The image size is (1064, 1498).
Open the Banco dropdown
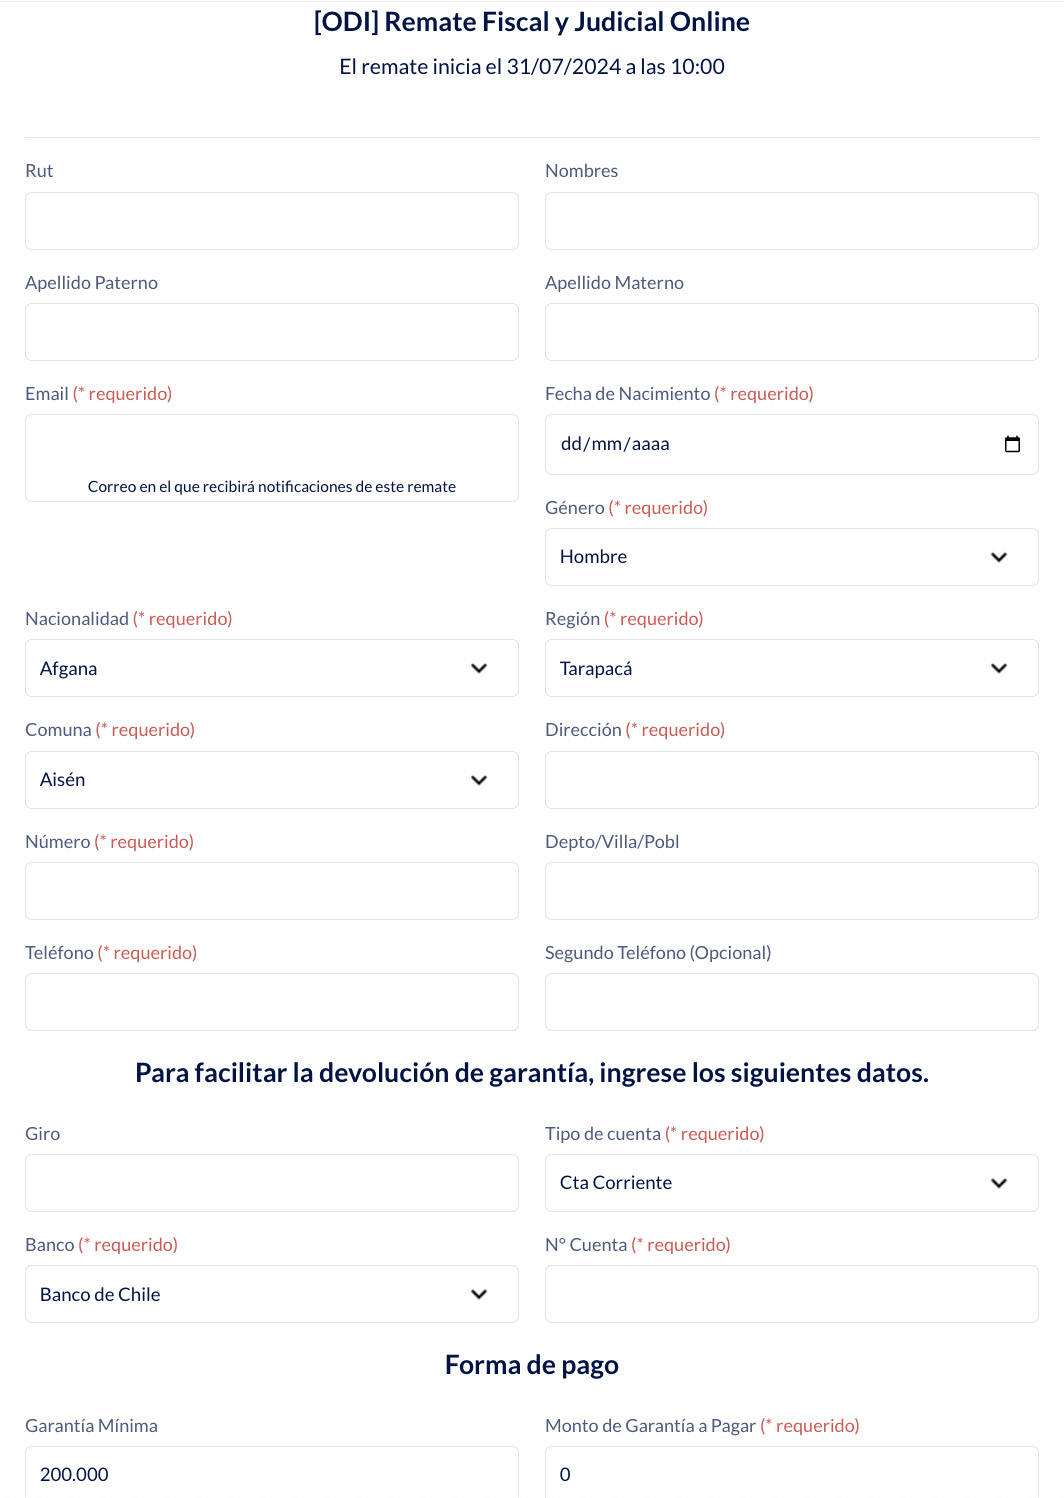271,1294
